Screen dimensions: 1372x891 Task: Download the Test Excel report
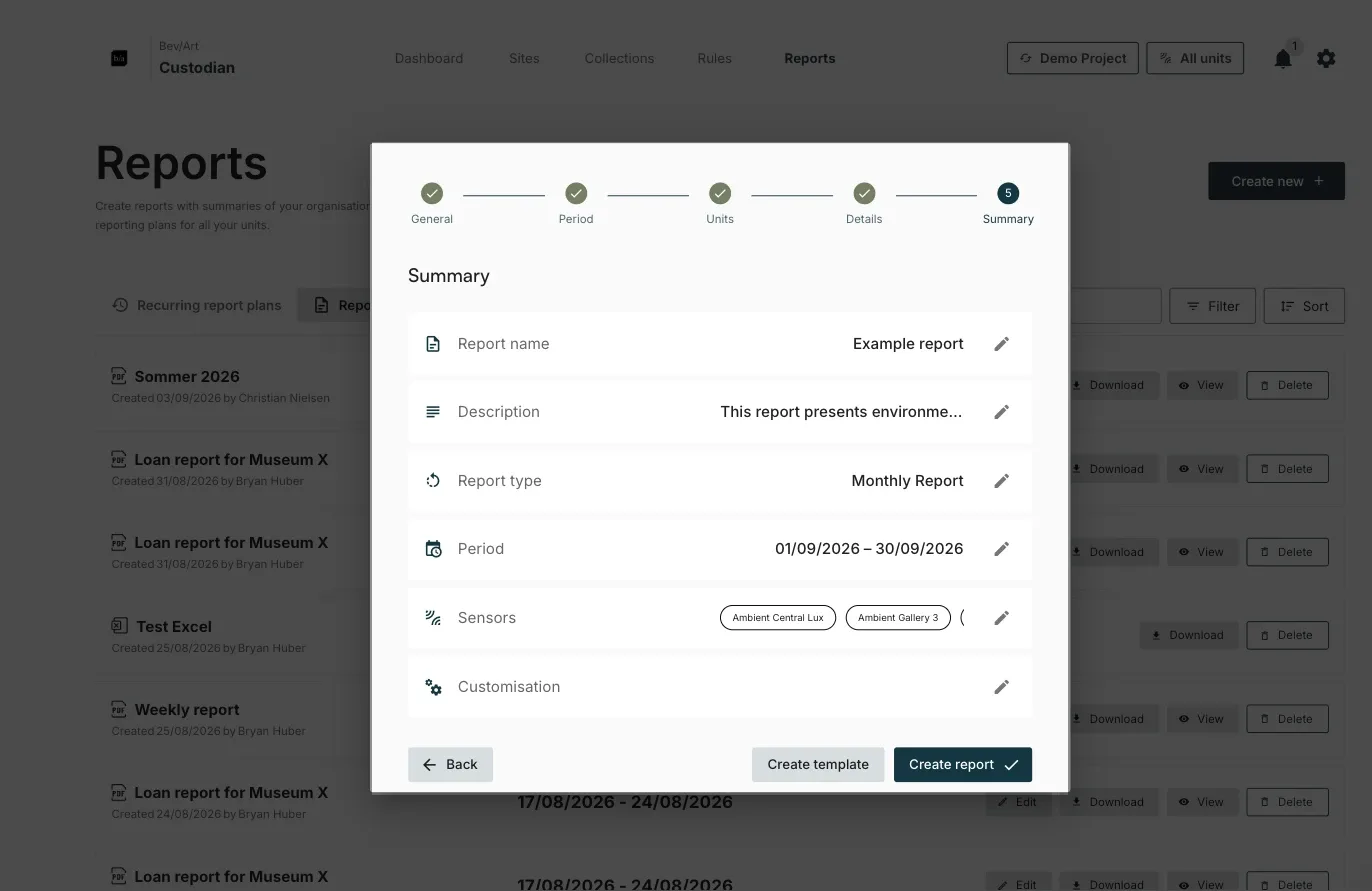(1188, 635)
